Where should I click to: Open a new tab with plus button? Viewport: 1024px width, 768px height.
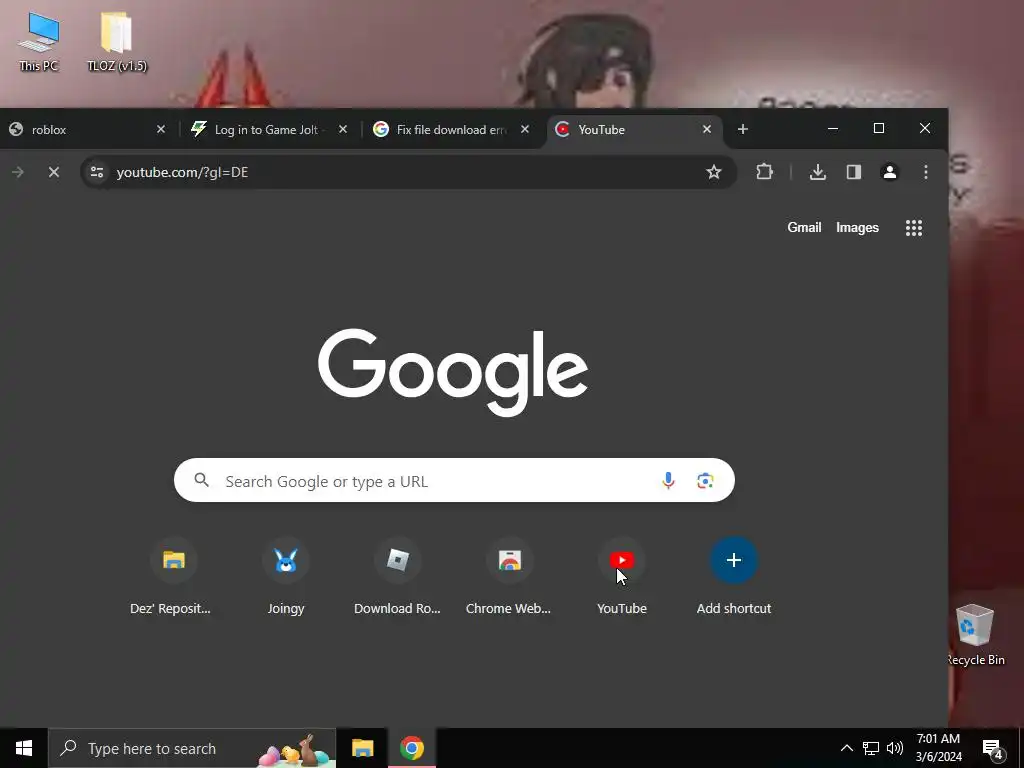point(743,129)
